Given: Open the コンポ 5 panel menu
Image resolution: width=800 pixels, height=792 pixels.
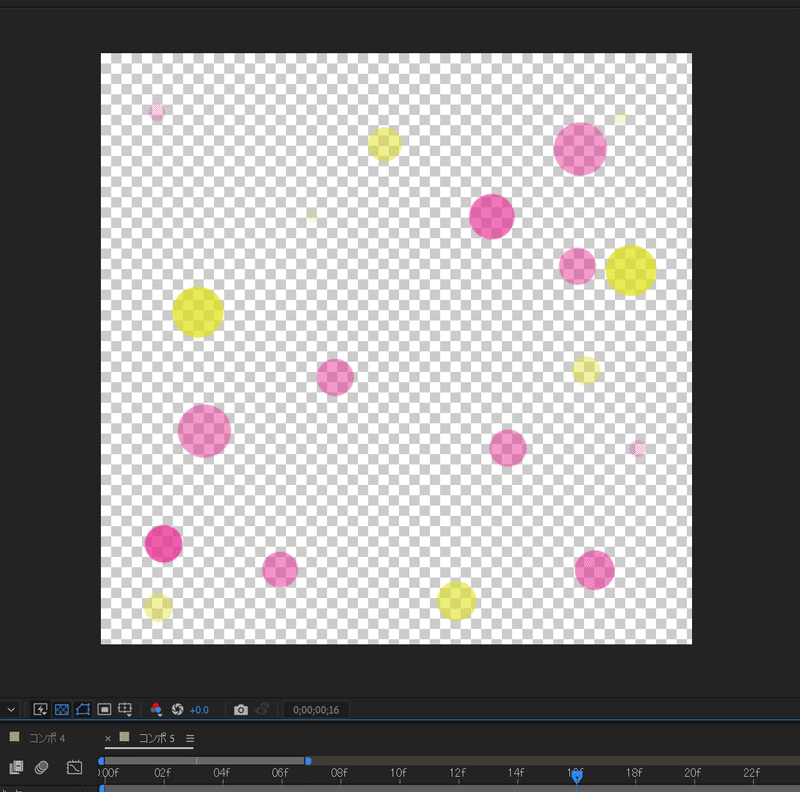Looking at the screenshot, I should click(x=190, y=738).
